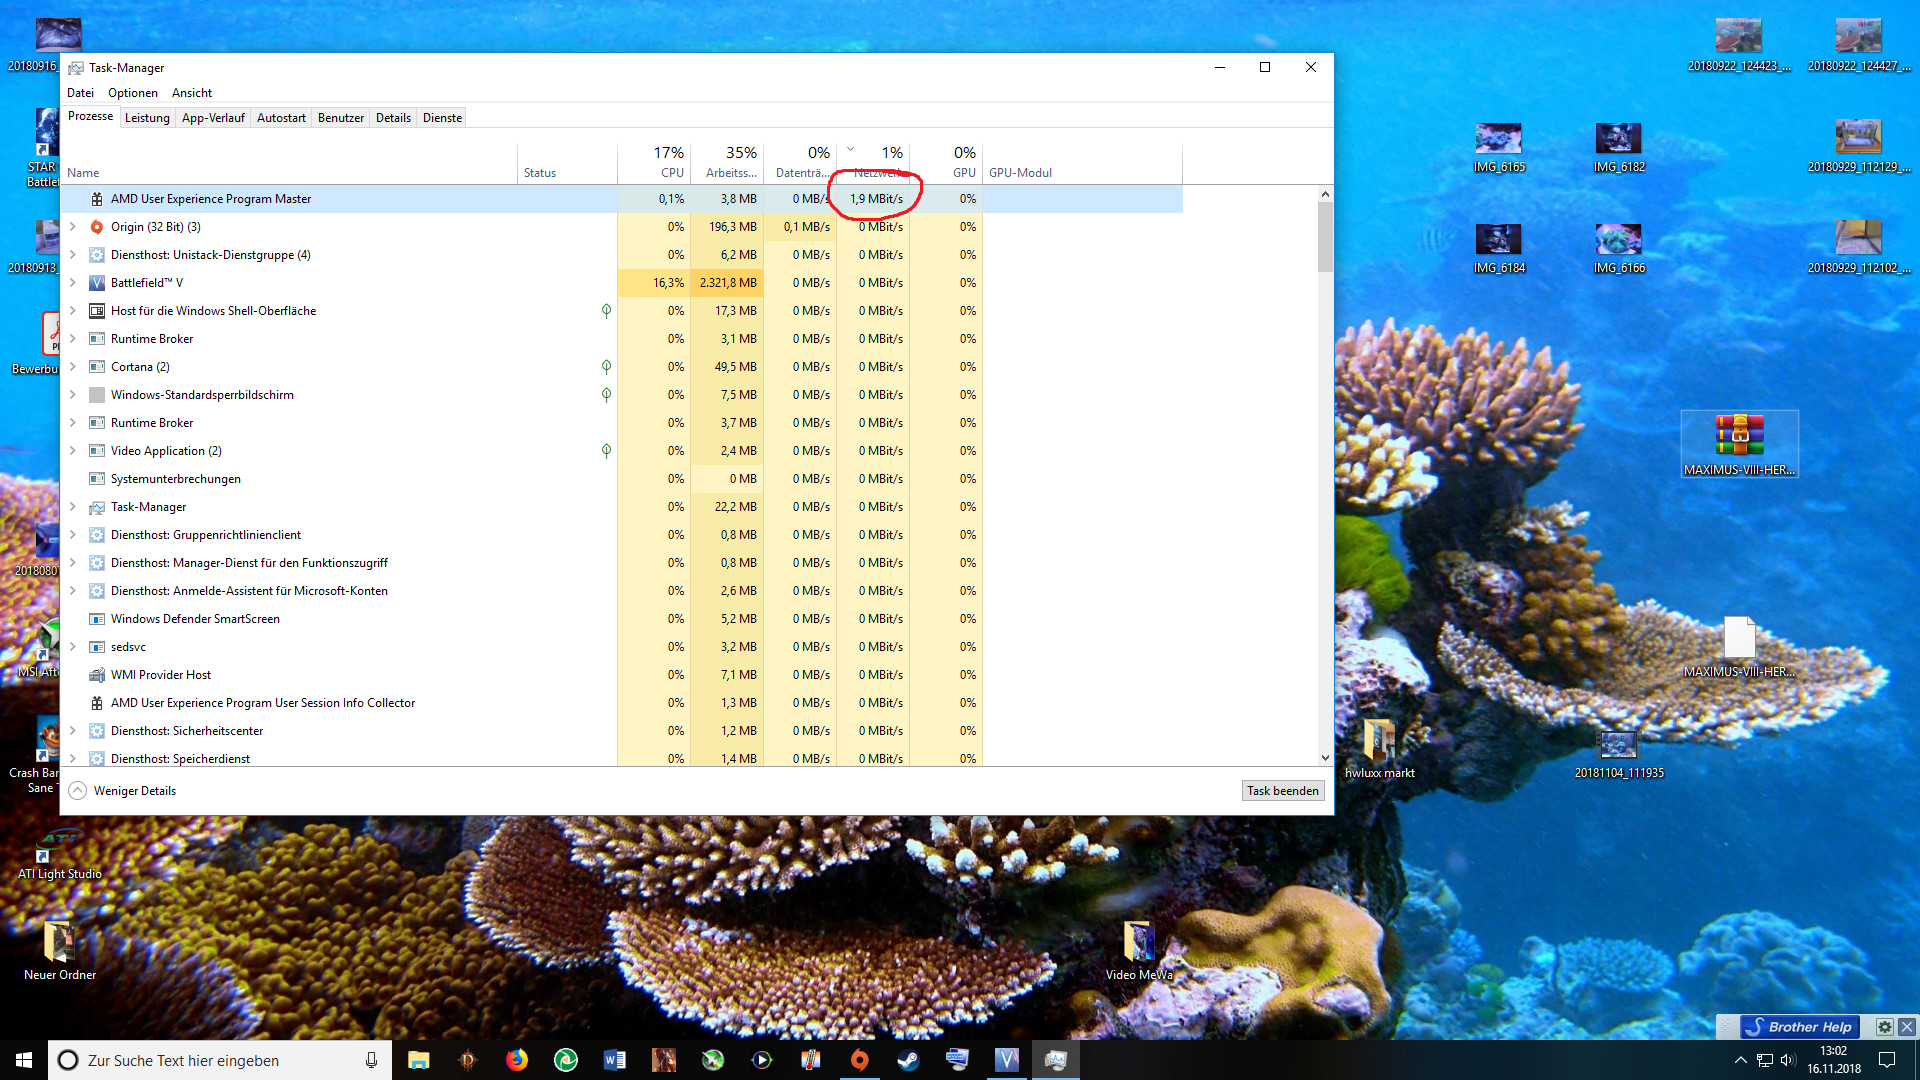The height and width of the screenshot is (1080, 1920).
Task: Expand the Dienste host Unistack-Dienstgruppe entry
Action: coord(73,255)
